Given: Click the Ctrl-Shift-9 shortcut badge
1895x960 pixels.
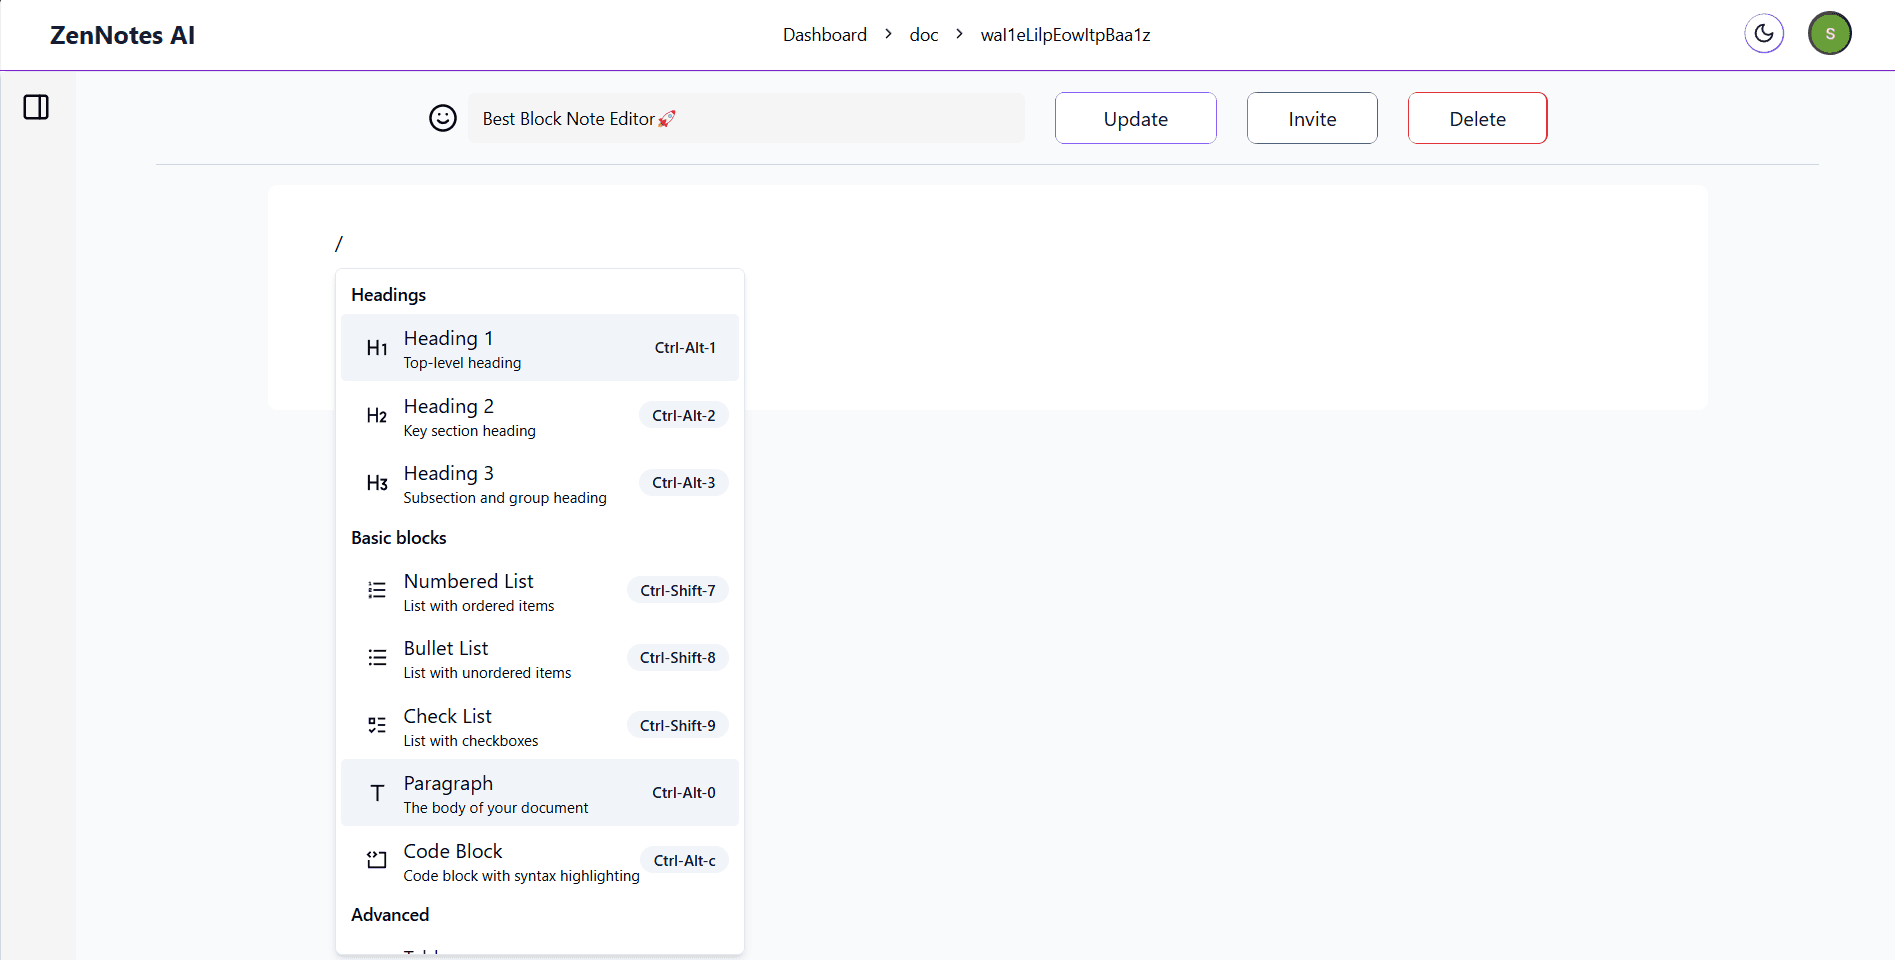Looking at the screenshot, I should click(678, 726).
